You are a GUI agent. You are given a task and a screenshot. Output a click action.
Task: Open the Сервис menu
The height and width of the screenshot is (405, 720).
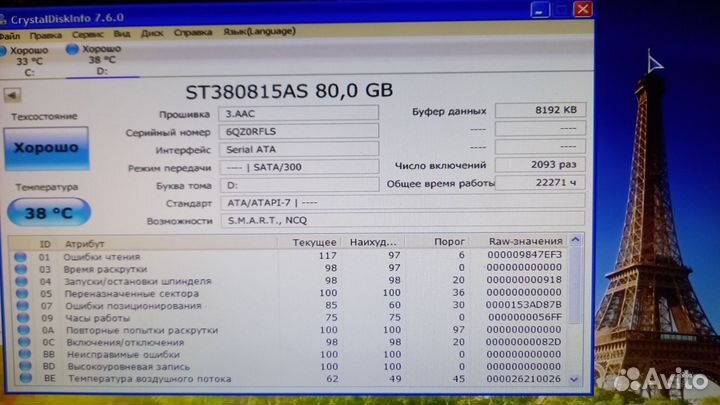click(87, 34)
